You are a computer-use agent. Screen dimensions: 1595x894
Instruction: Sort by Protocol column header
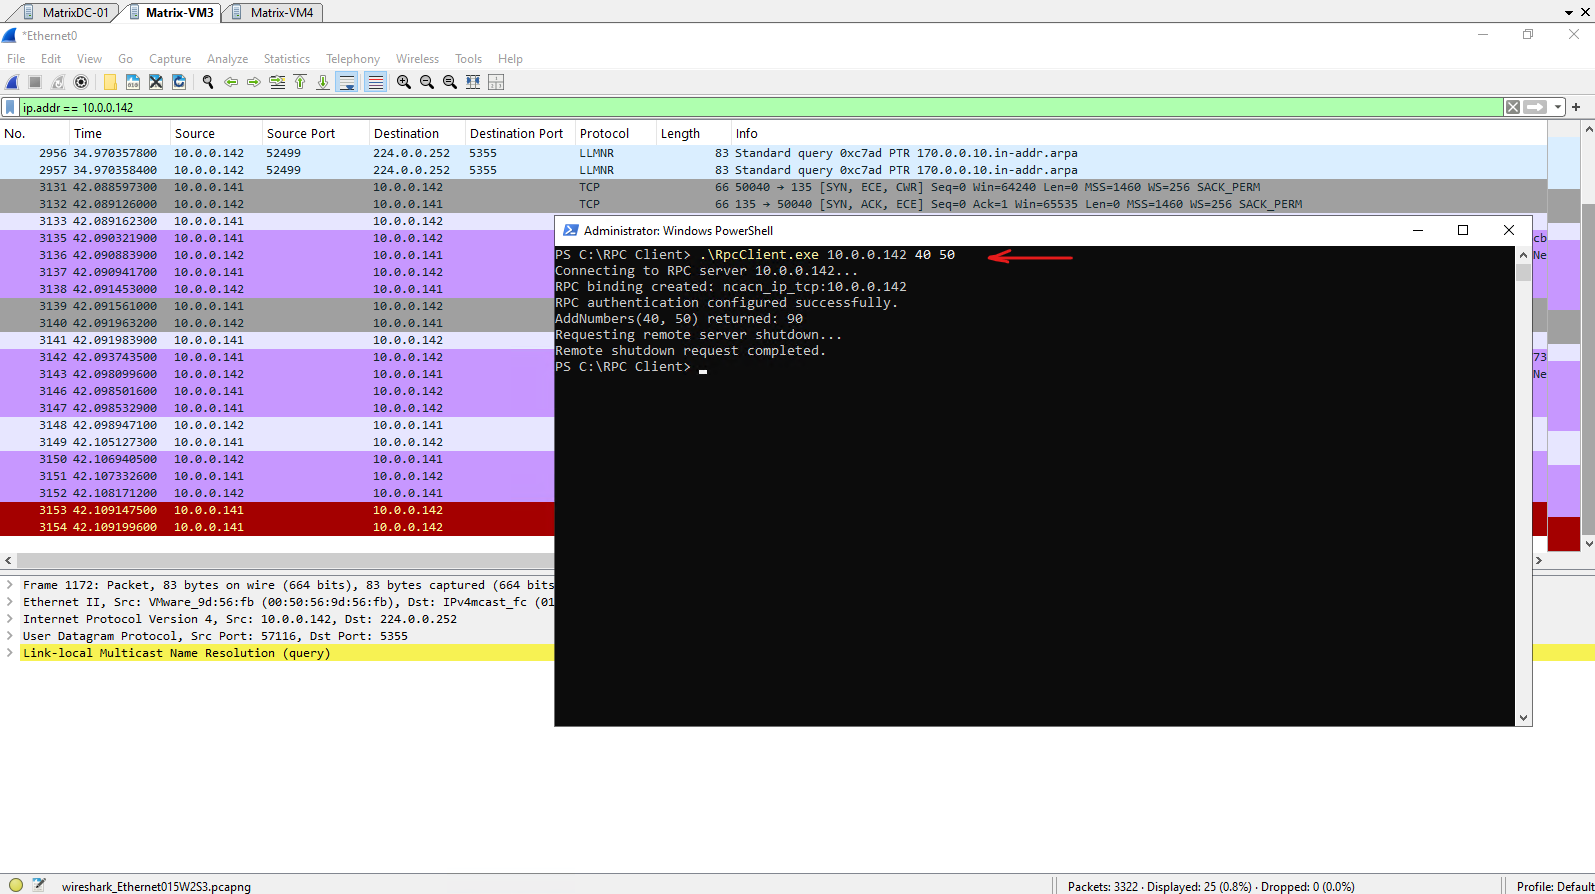[615, 133]
